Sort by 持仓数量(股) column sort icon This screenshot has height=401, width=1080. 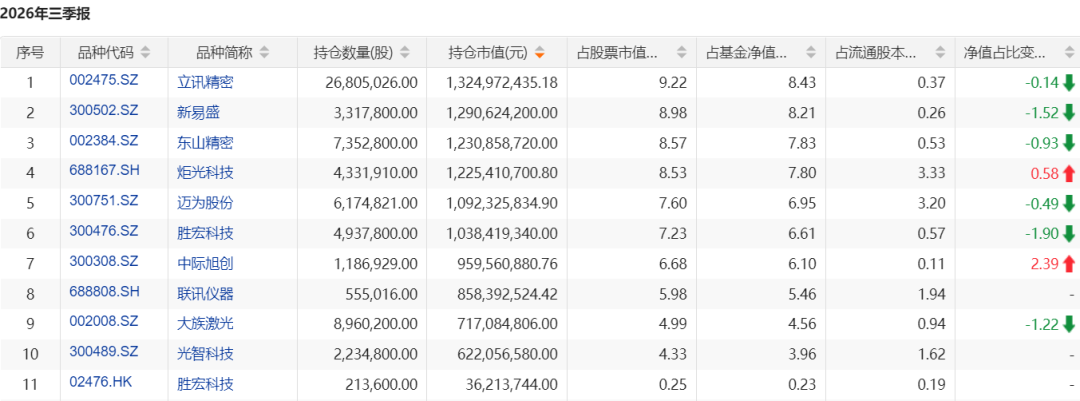pos(405,52)
